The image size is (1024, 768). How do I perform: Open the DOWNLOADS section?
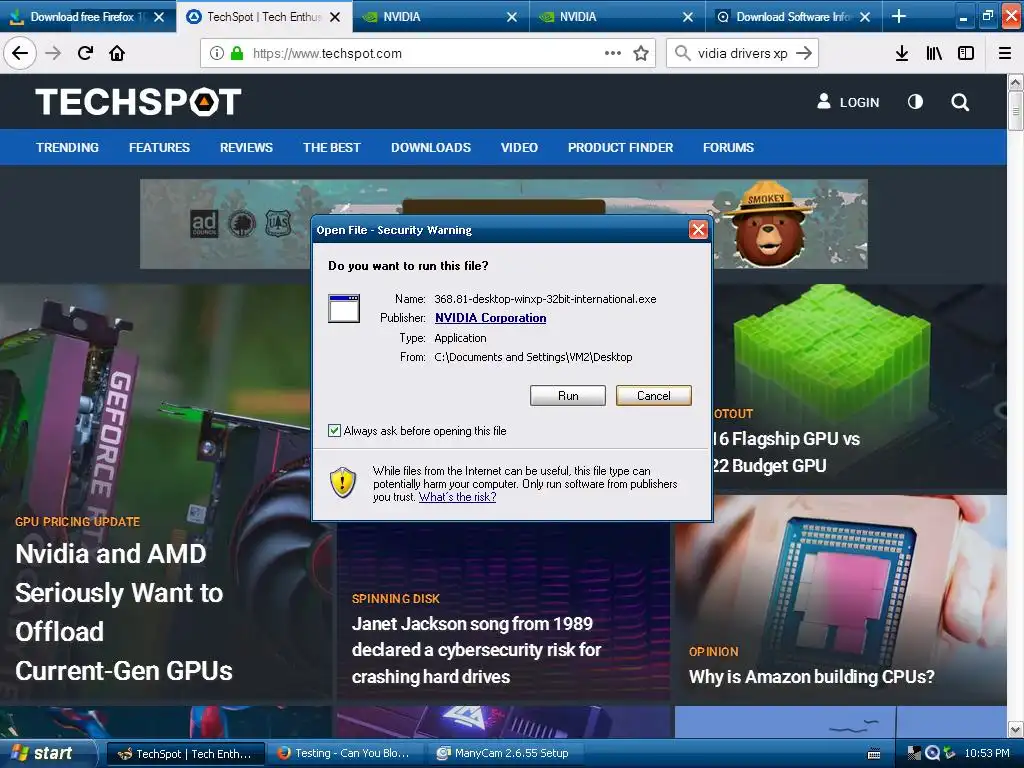click(431, 148)
